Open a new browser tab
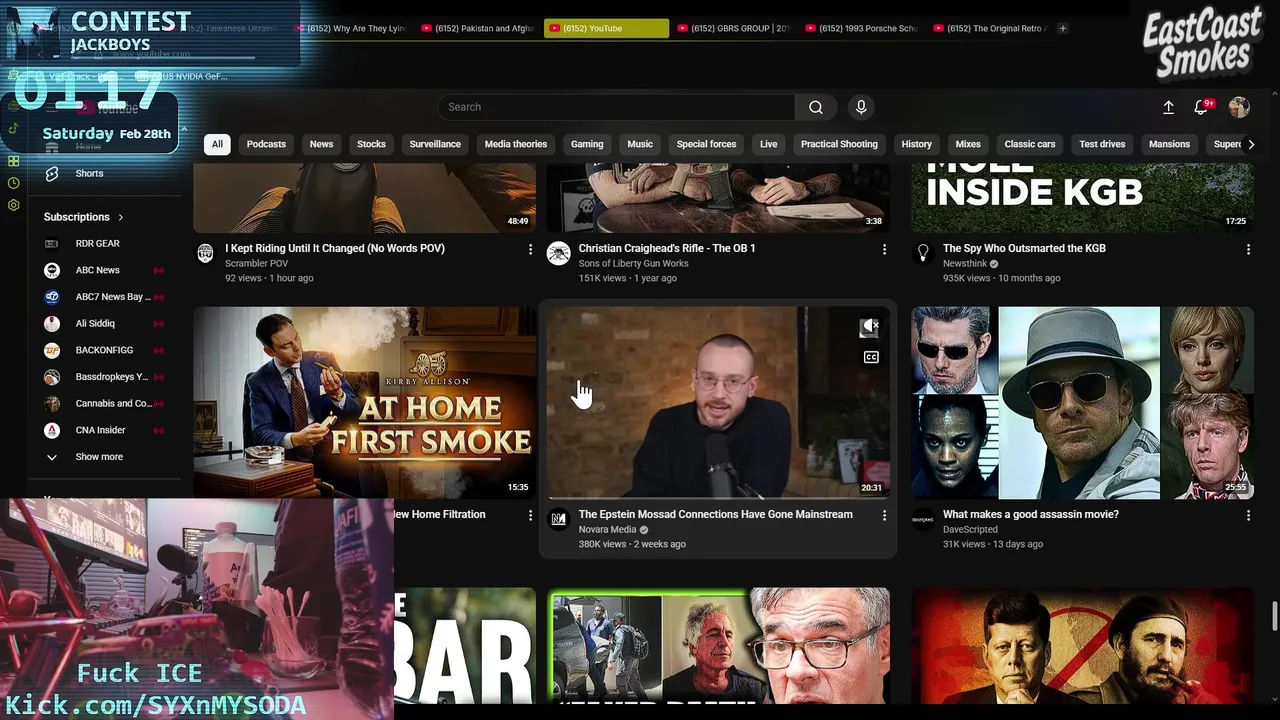This screenshot has height=720, width=1280. pos(1062,28)
